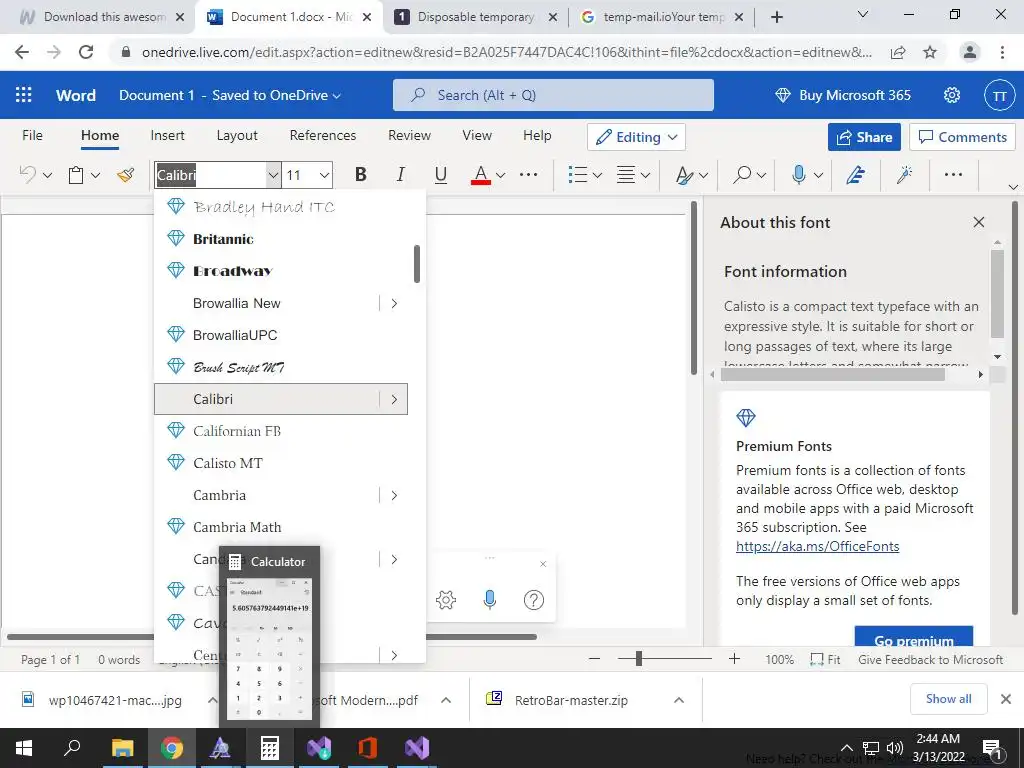Click dictation toolbar settings gear
Image resolution: width=1024 pixels, height=768 pixels.
coord(446,600)
